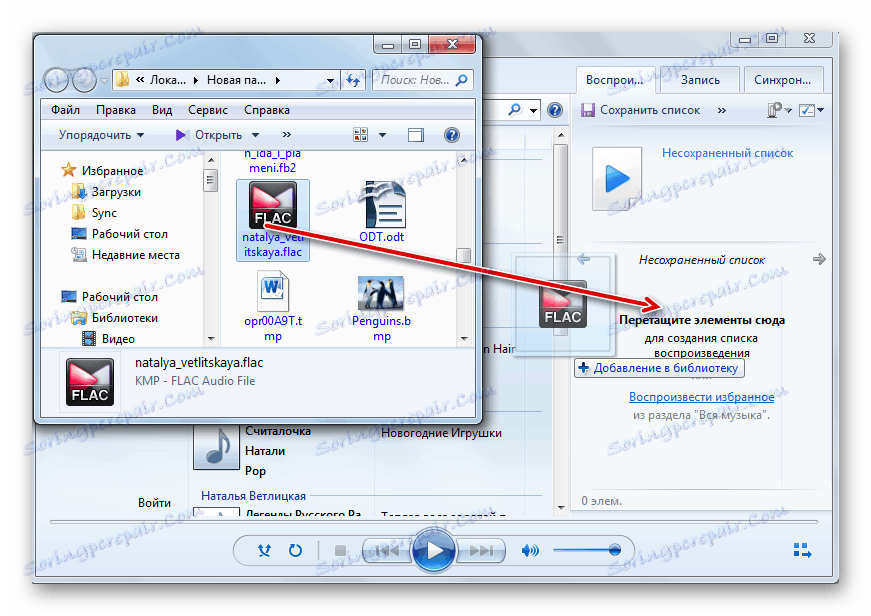Click the Previous track button

coord(387,550)
